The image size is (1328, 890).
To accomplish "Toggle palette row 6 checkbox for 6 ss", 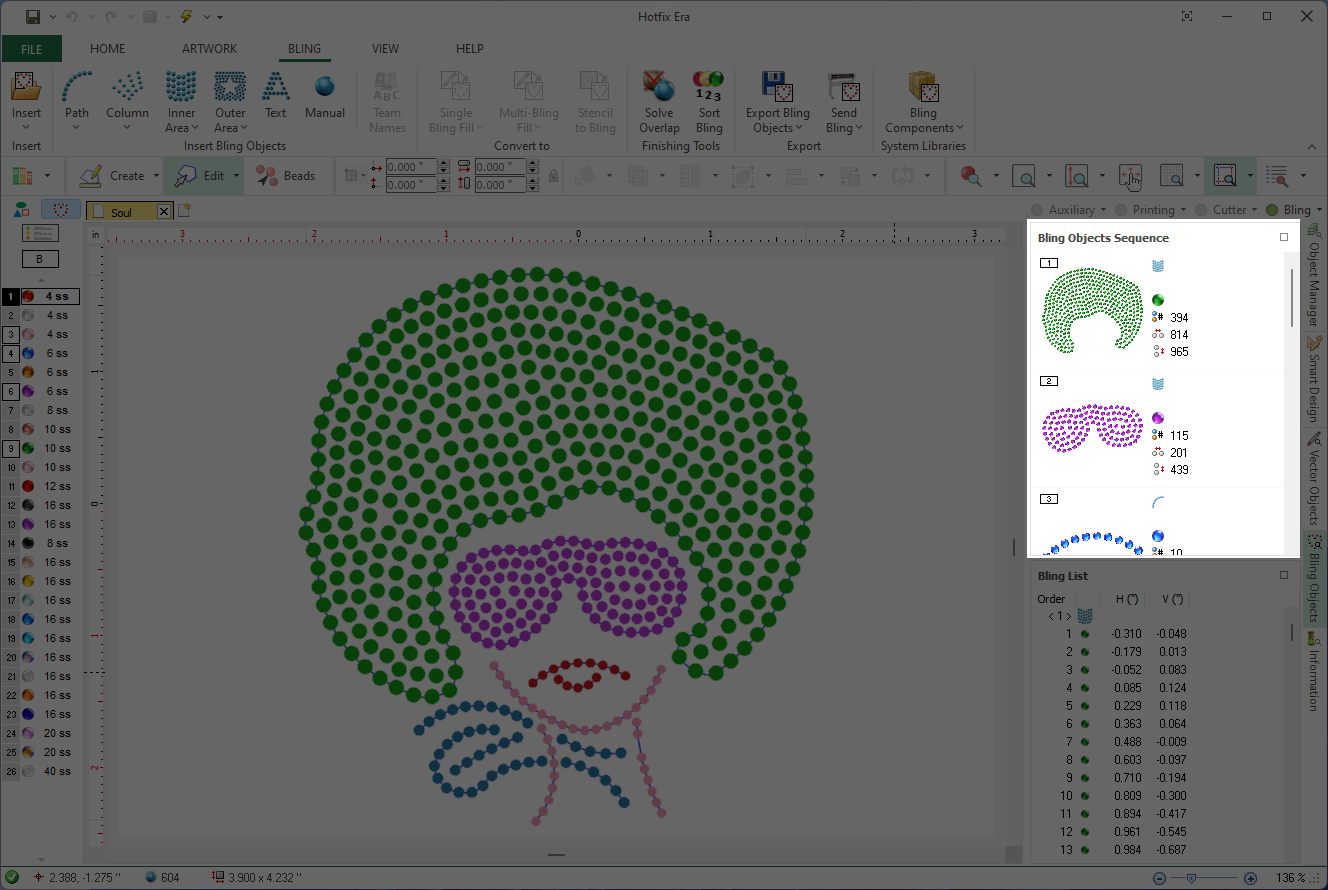I will point(10,391).
